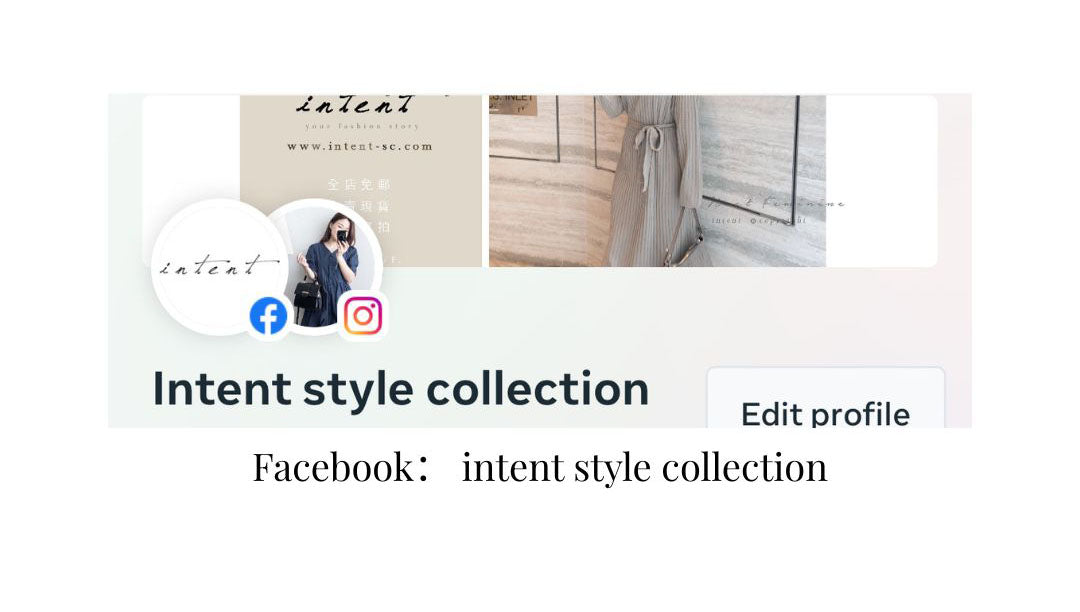
Task: Click the 'your fashion story' tagline
Action: pyautogui.click(x=361, y=127)
